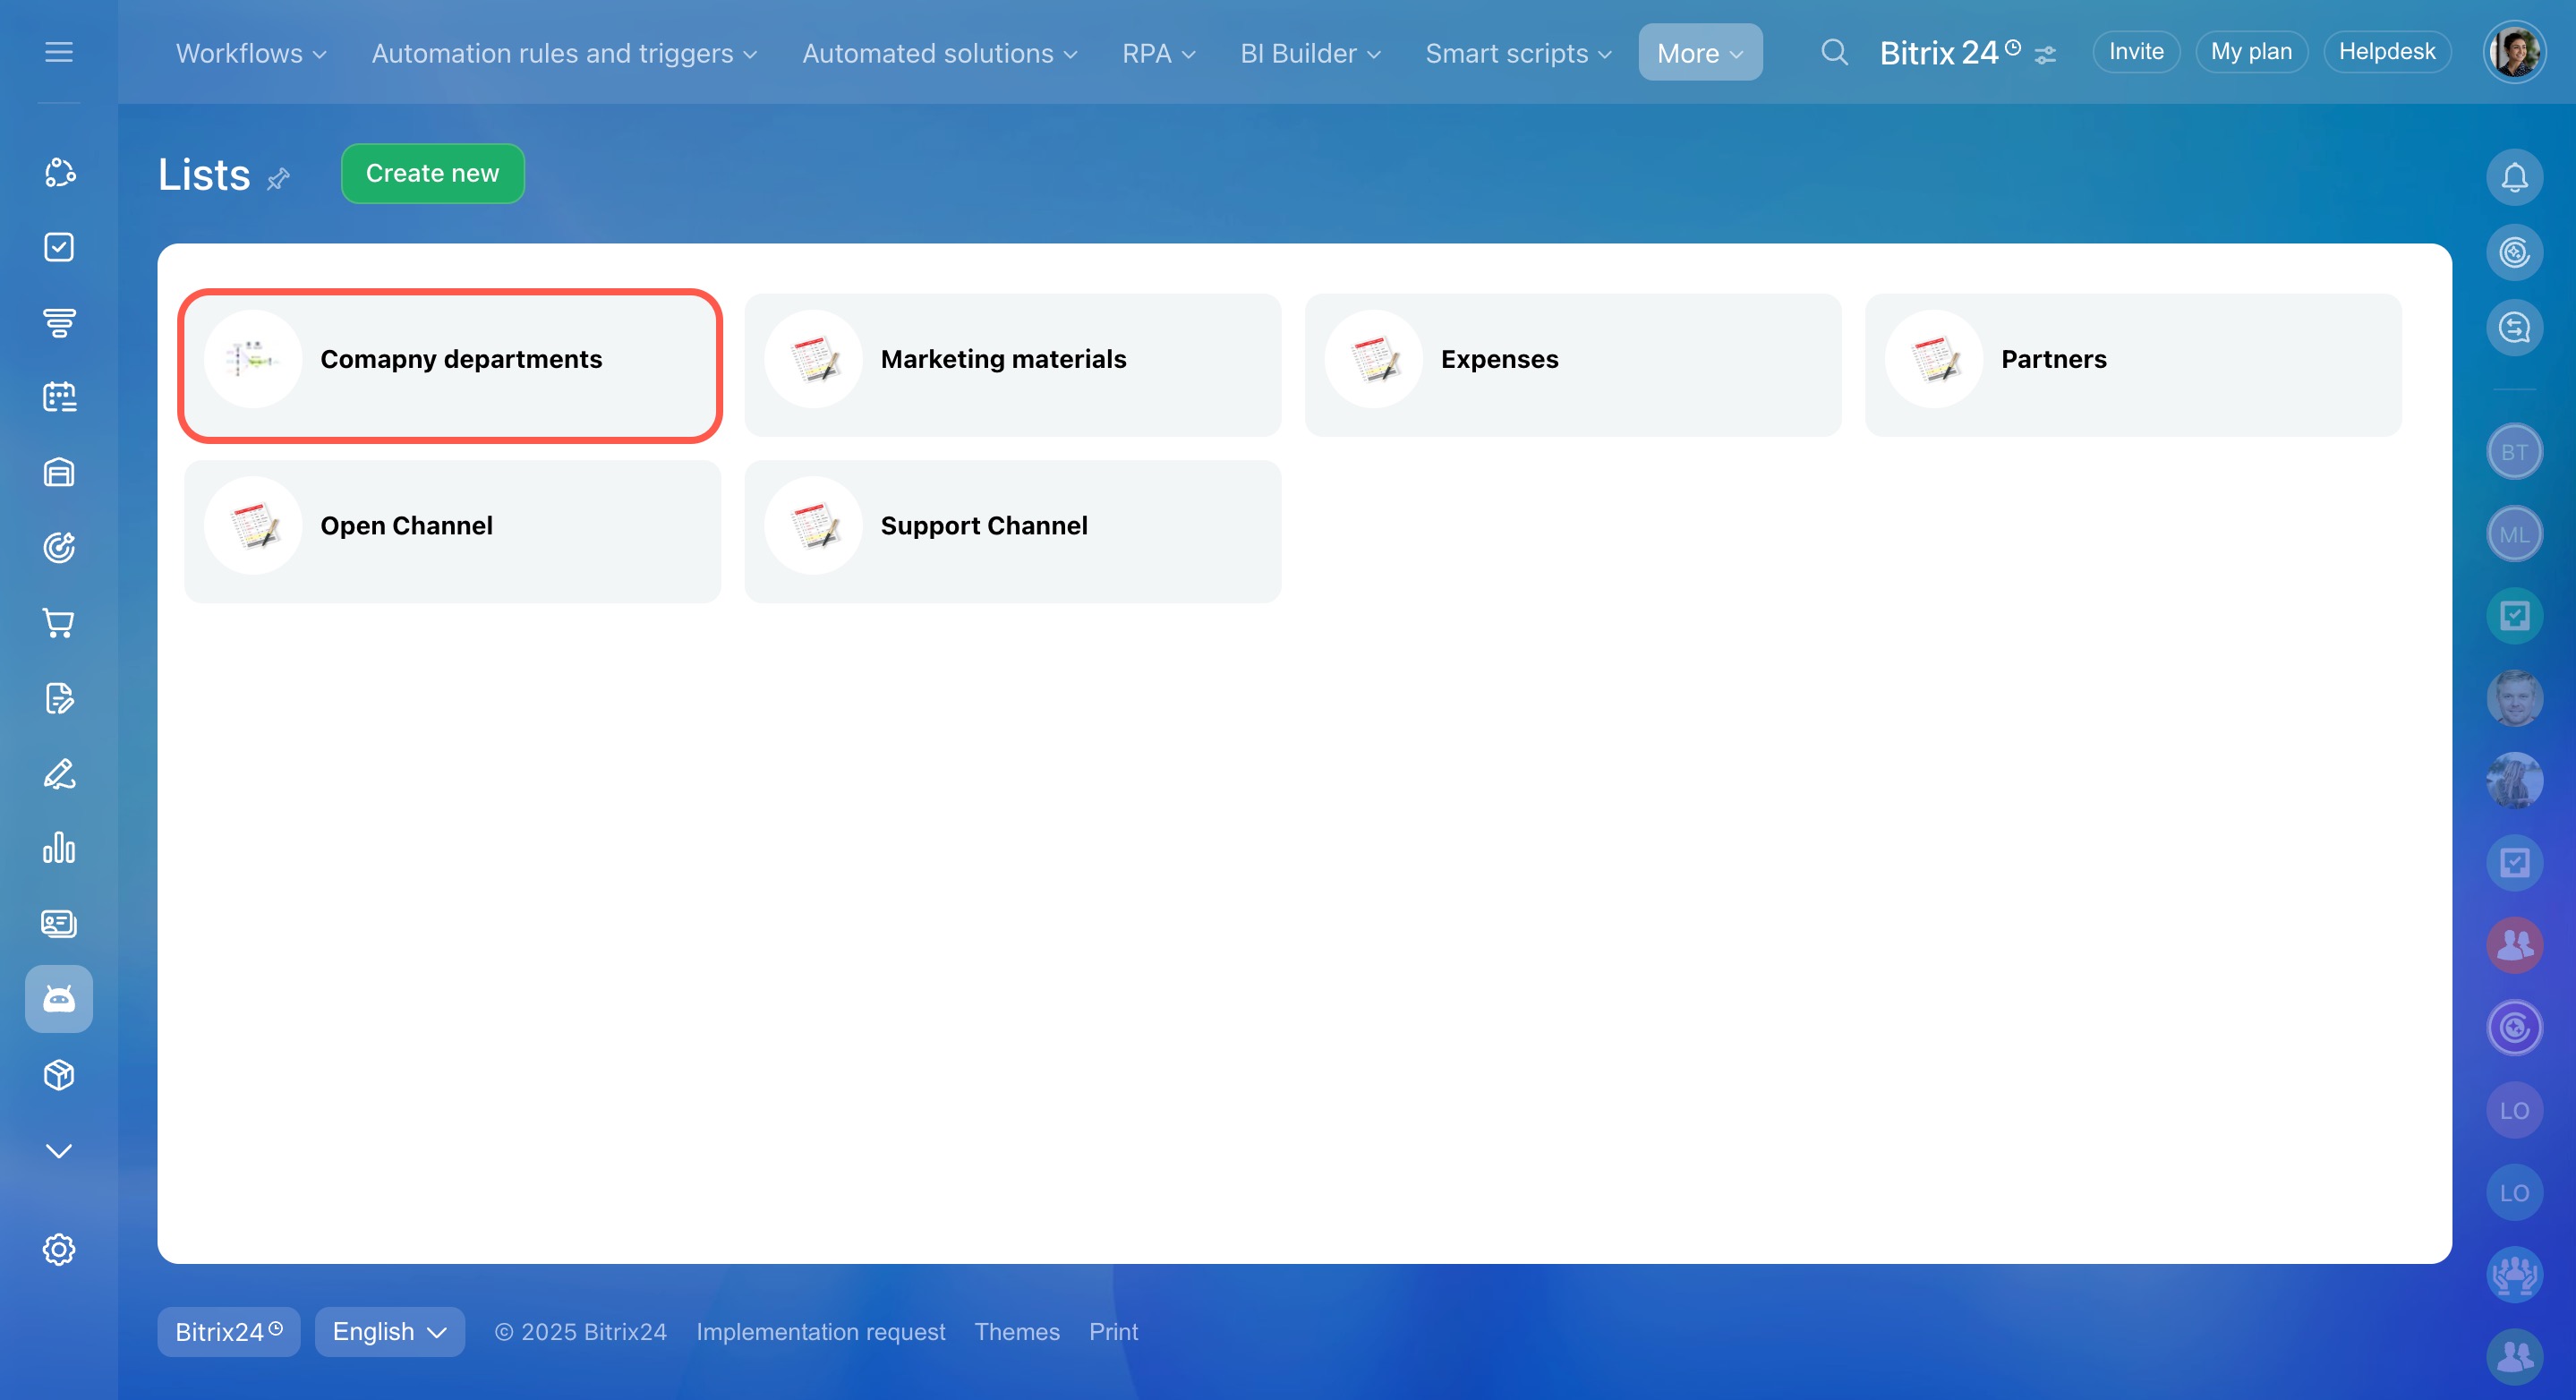Viewport: 2576px width, 1400px height.
Task: Click the Invite button
Action: tap(2136, 52)
